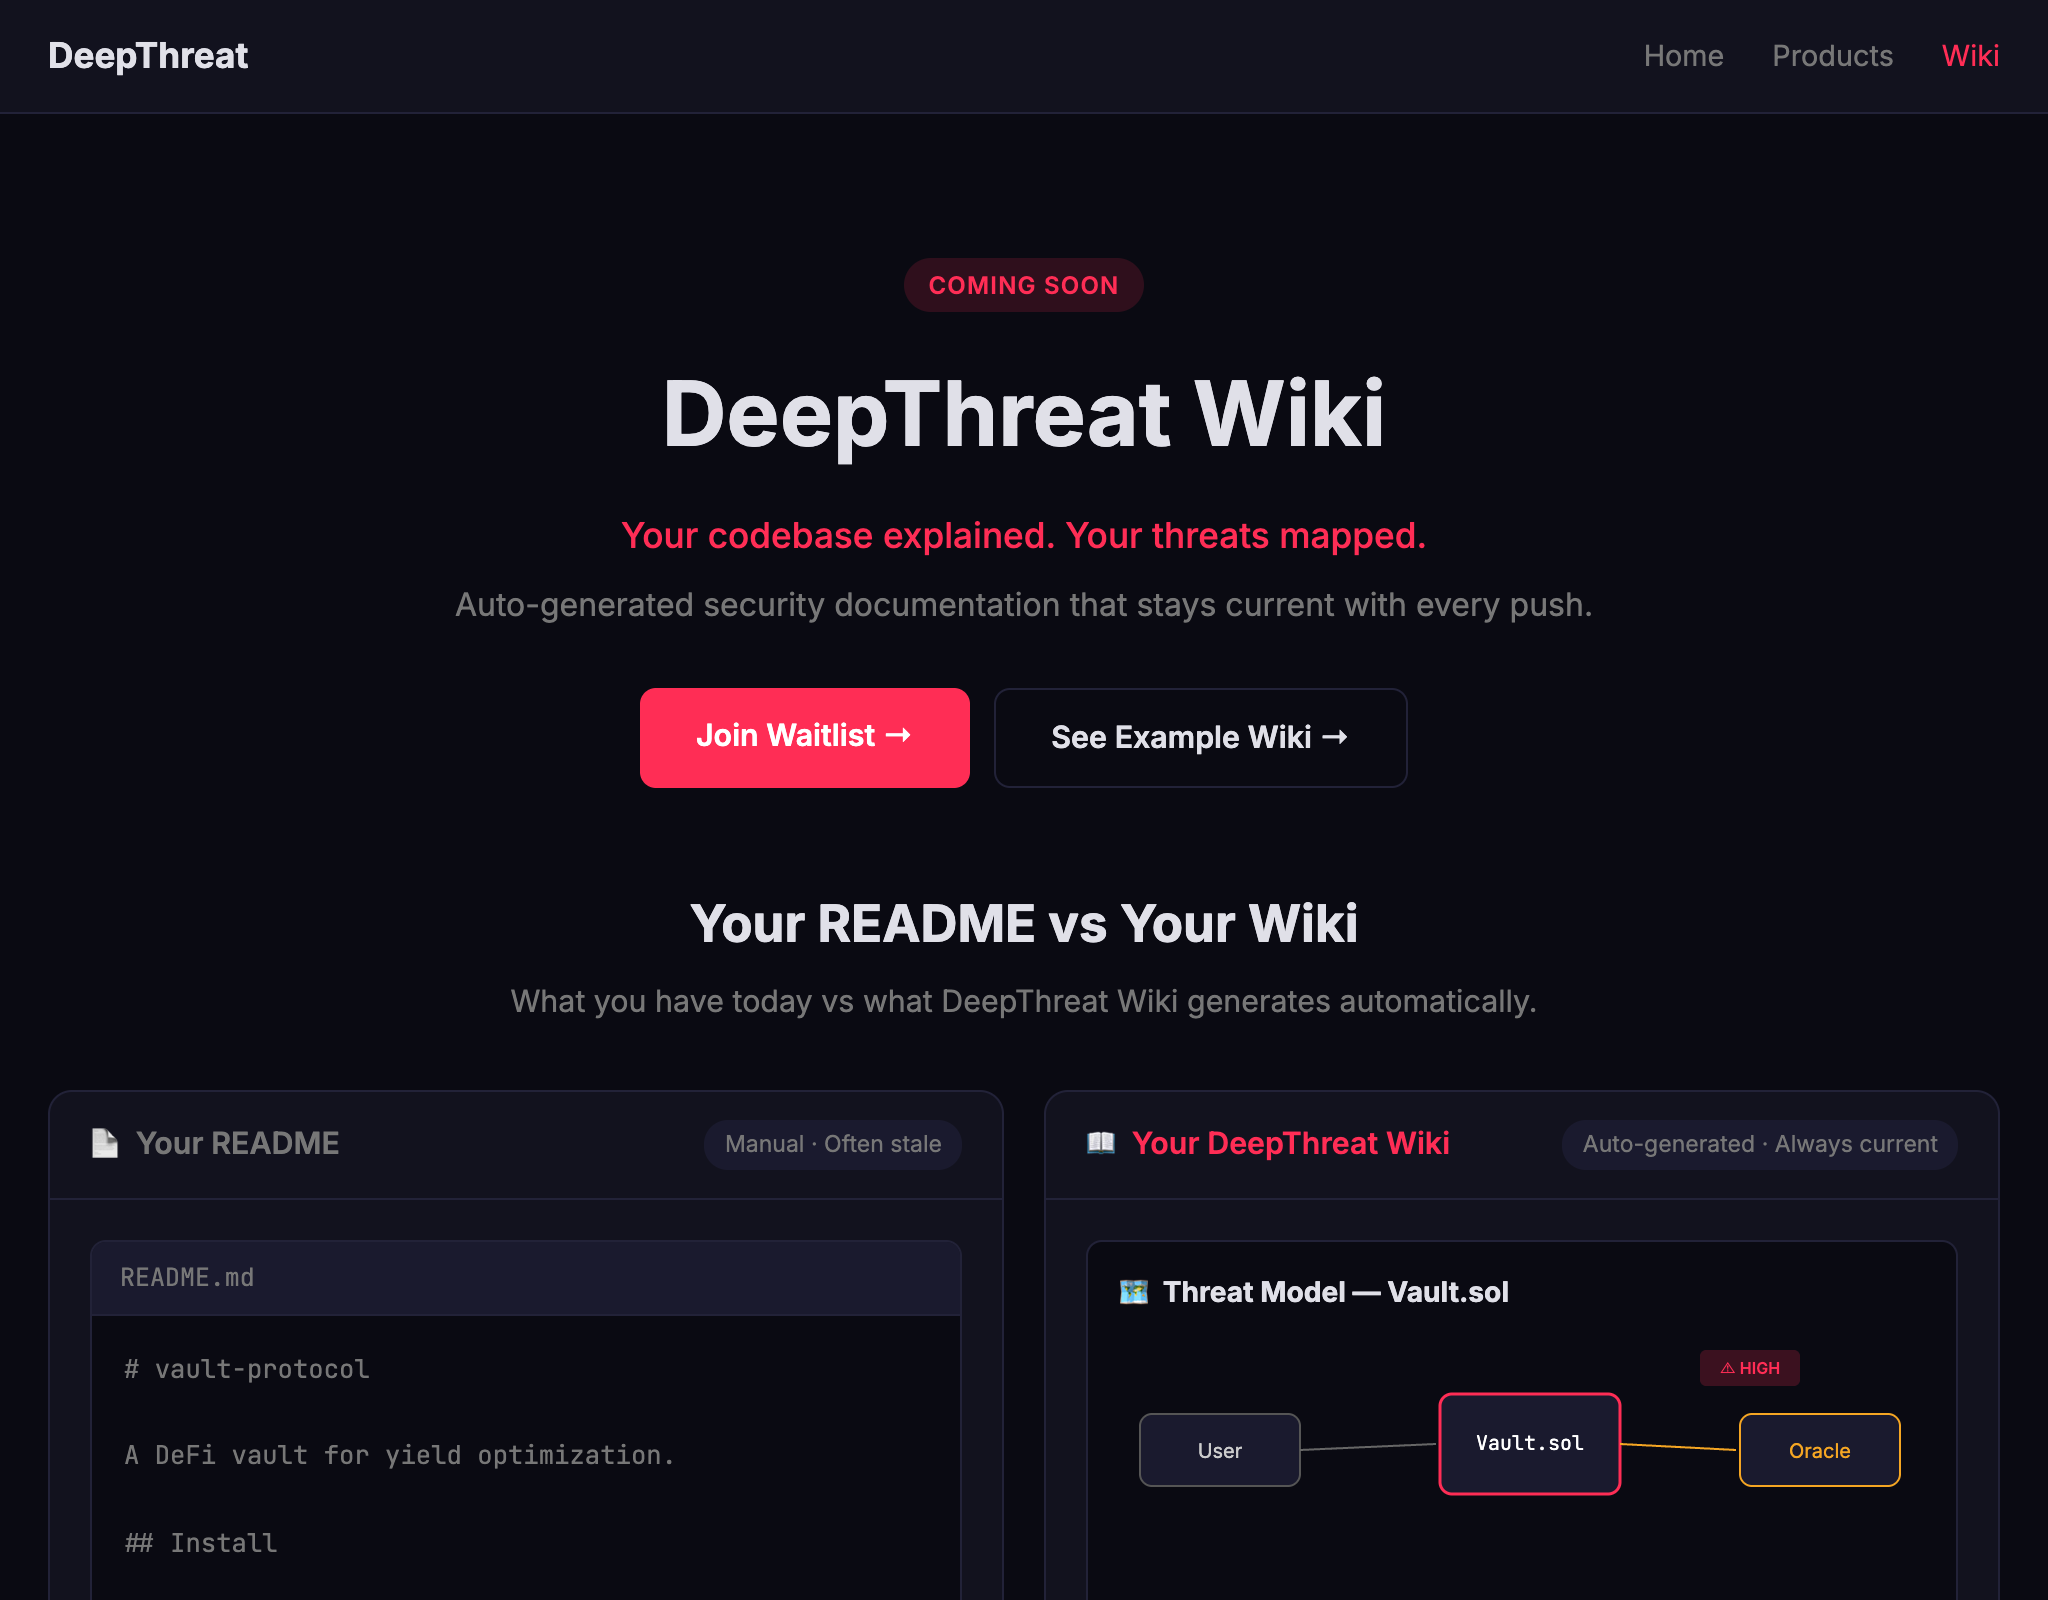Select the Vault.sol diagram node
This screenshot has height=1600, width=2048.
[1529, 1443]
